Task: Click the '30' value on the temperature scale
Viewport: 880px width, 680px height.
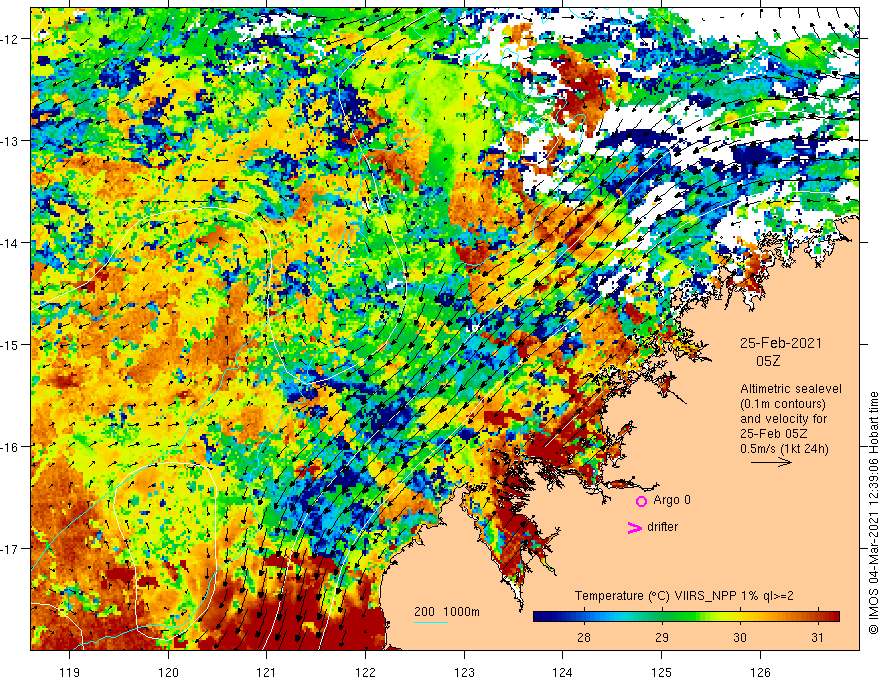Action: pos(740,637)
